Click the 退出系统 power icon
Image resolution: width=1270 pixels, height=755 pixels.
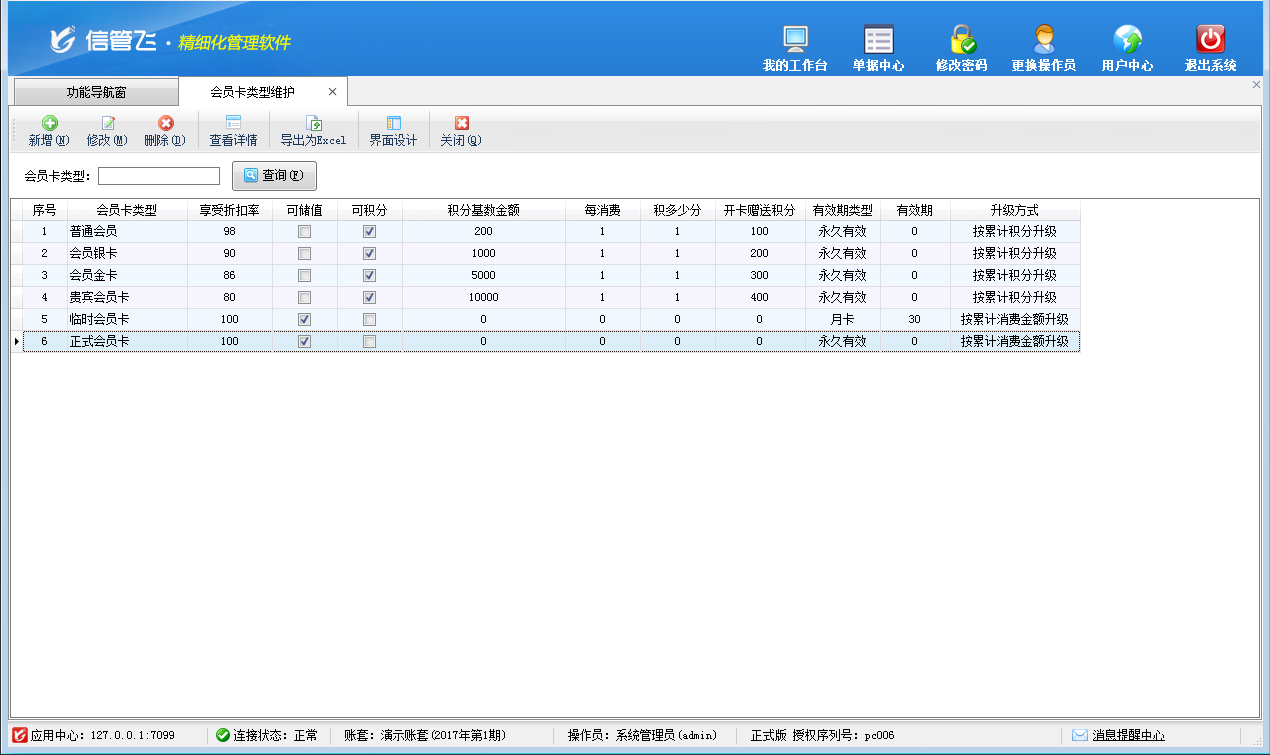pos(1210,40)
